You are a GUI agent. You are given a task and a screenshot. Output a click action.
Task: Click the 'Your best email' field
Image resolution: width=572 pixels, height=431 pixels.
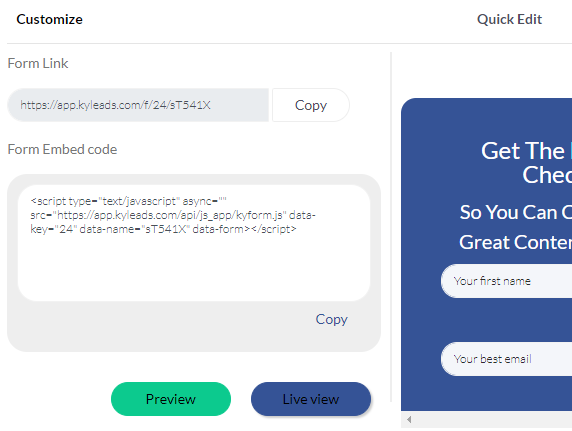coord(507,359)
